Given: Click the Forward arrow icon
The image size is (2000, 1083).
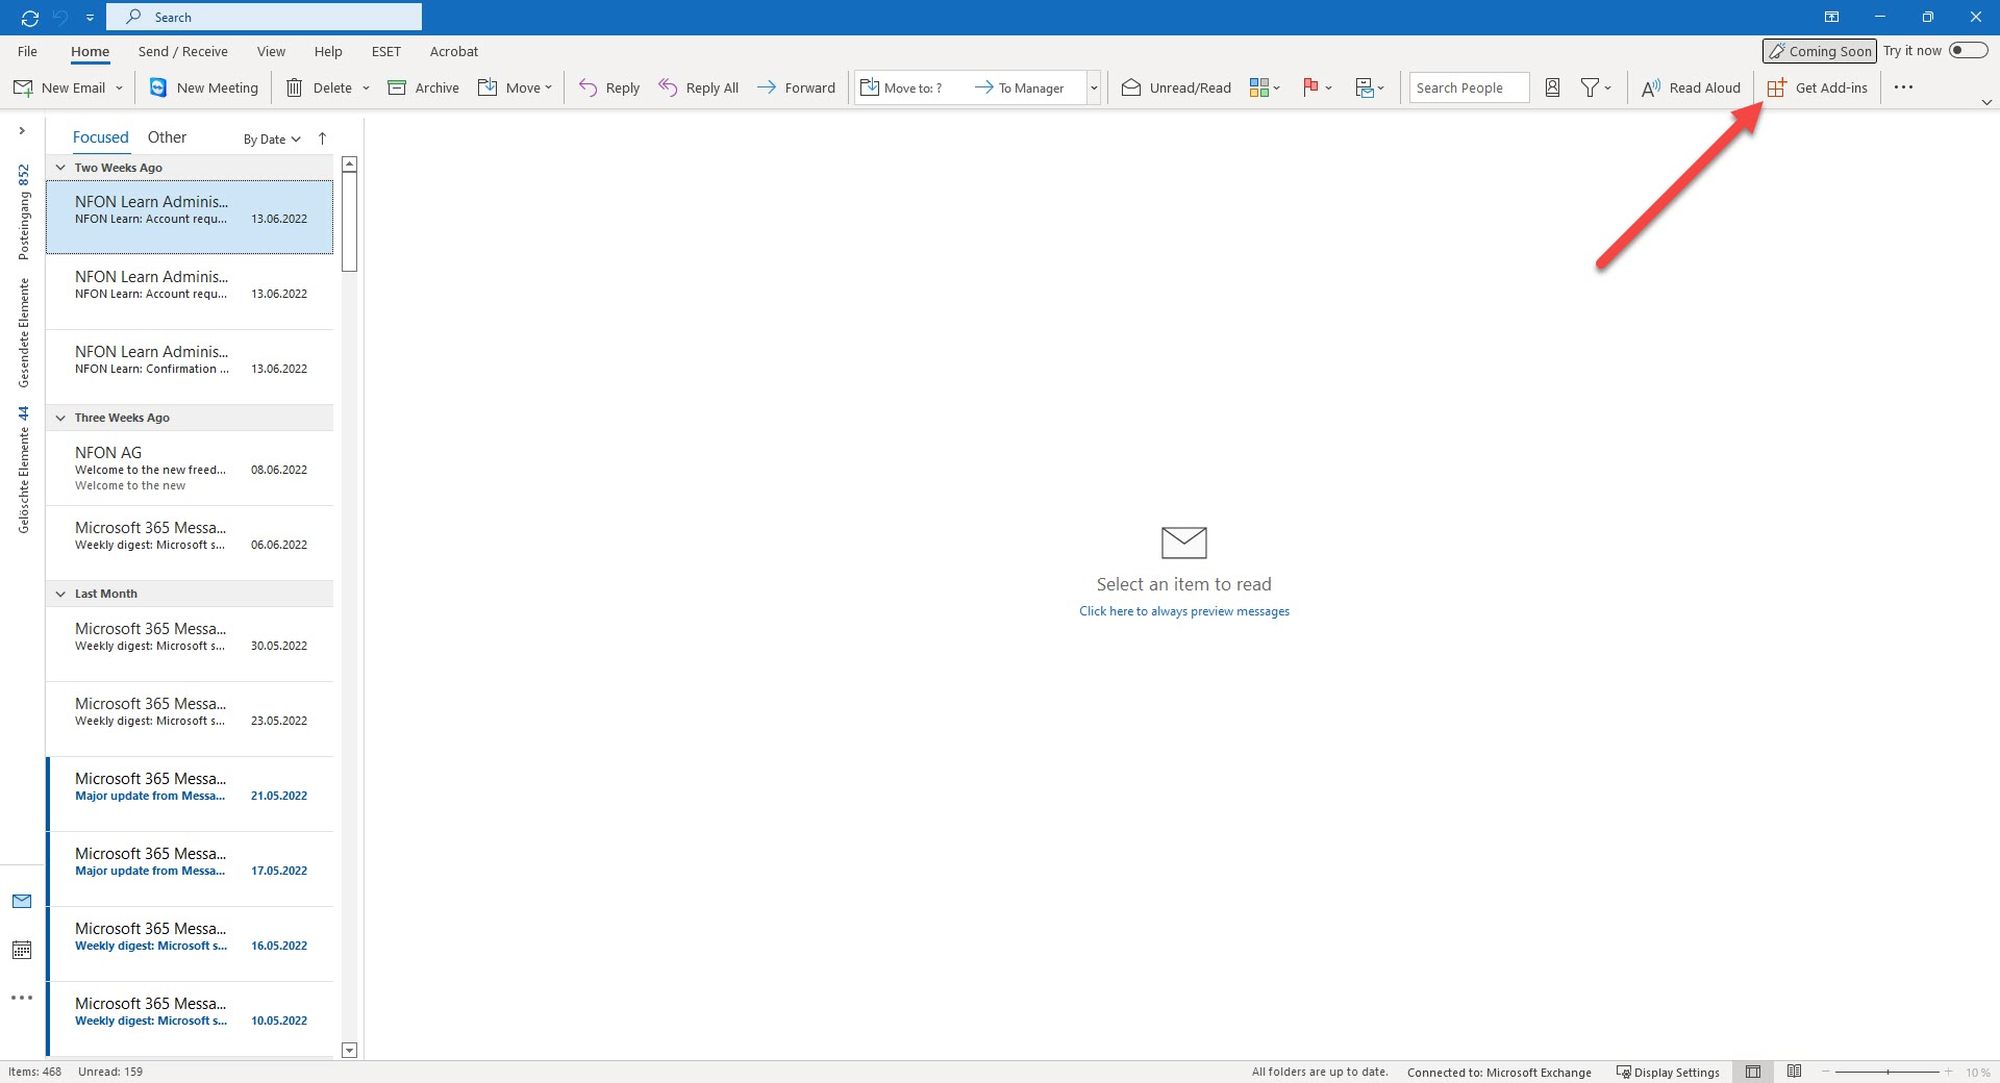Looking at the screenshot, I should point(767,88).
